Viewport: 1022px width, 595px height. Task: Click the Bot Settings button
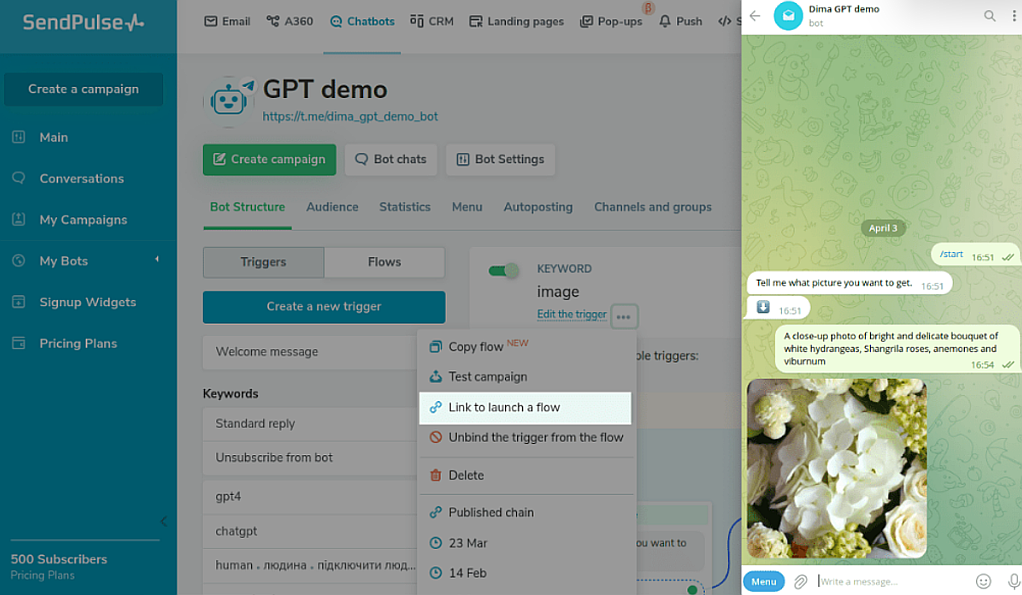(x=501, y=160)
